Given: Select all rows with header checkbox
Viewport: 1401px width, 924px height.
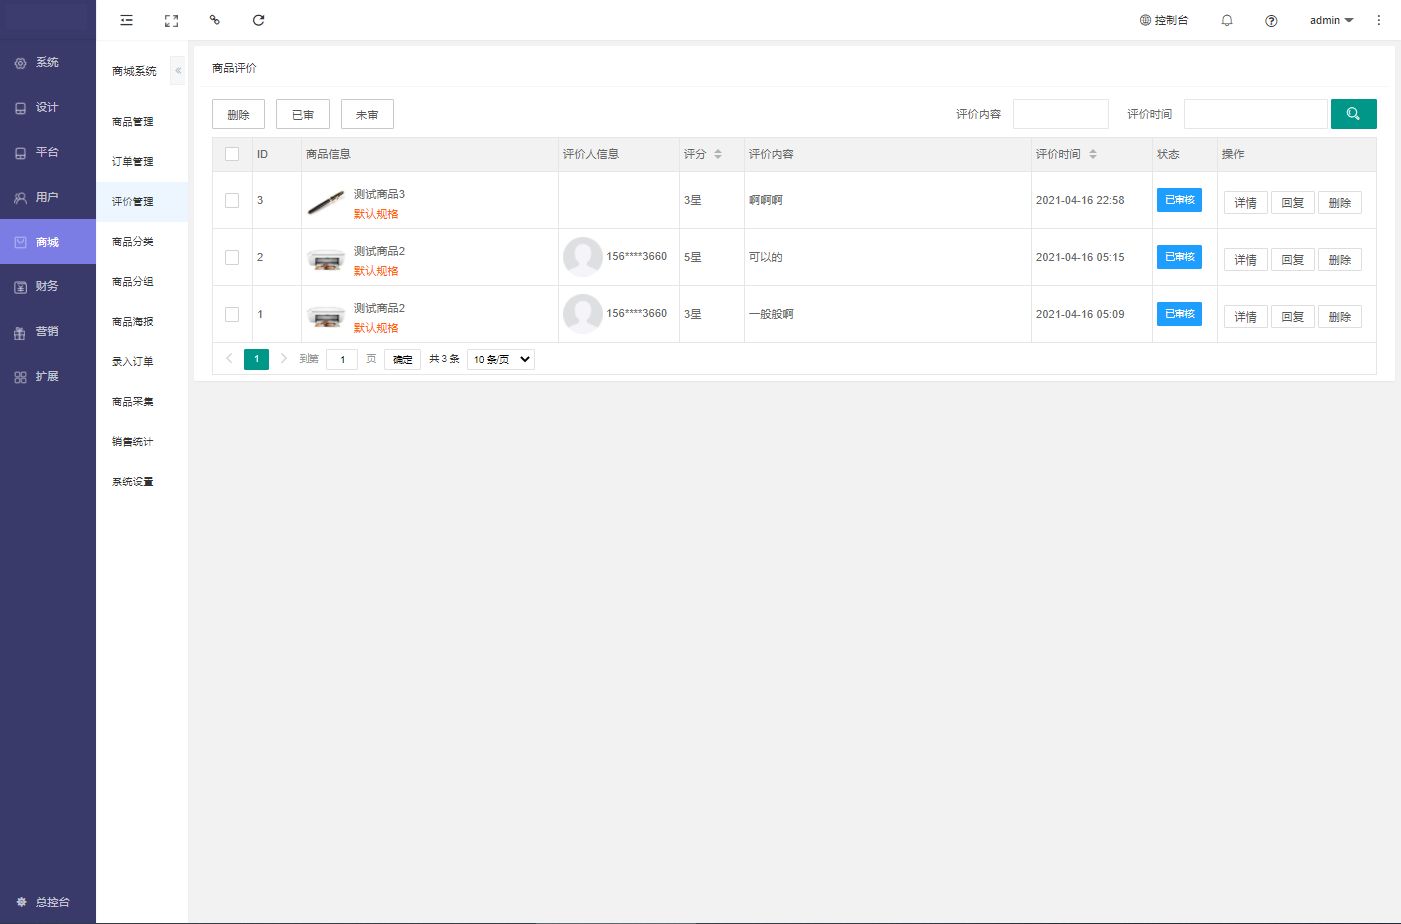Looking at the screenshot, I should (232, 154).
